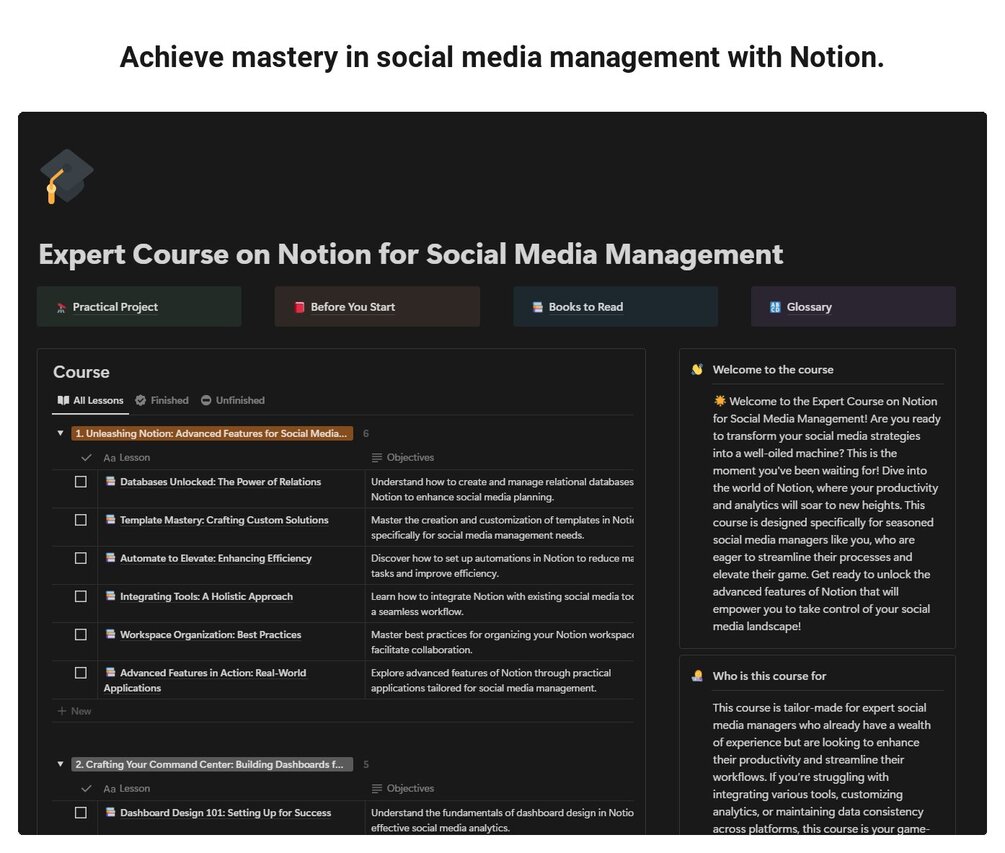Image resolution: width=1005 pixels, height=853 pixels.
Task: Open Workspace Organization: Best Practices lesson
Action: click(x=211, y=635)
